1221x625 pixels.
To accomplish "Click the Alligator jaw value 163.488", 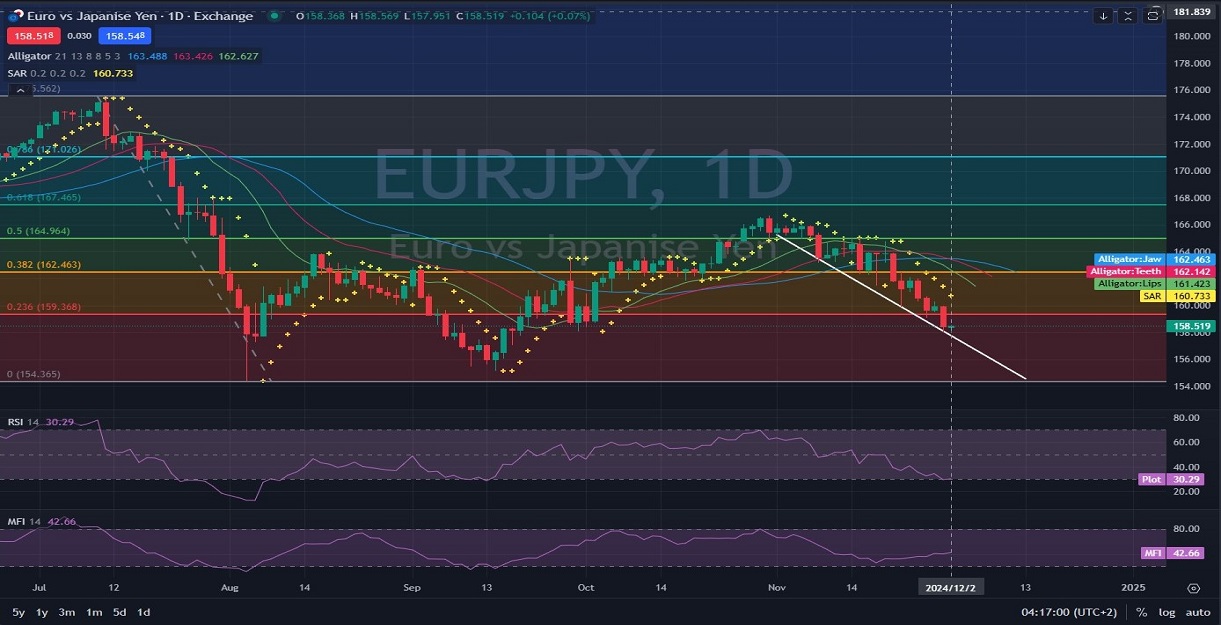I will coord(147,56).
